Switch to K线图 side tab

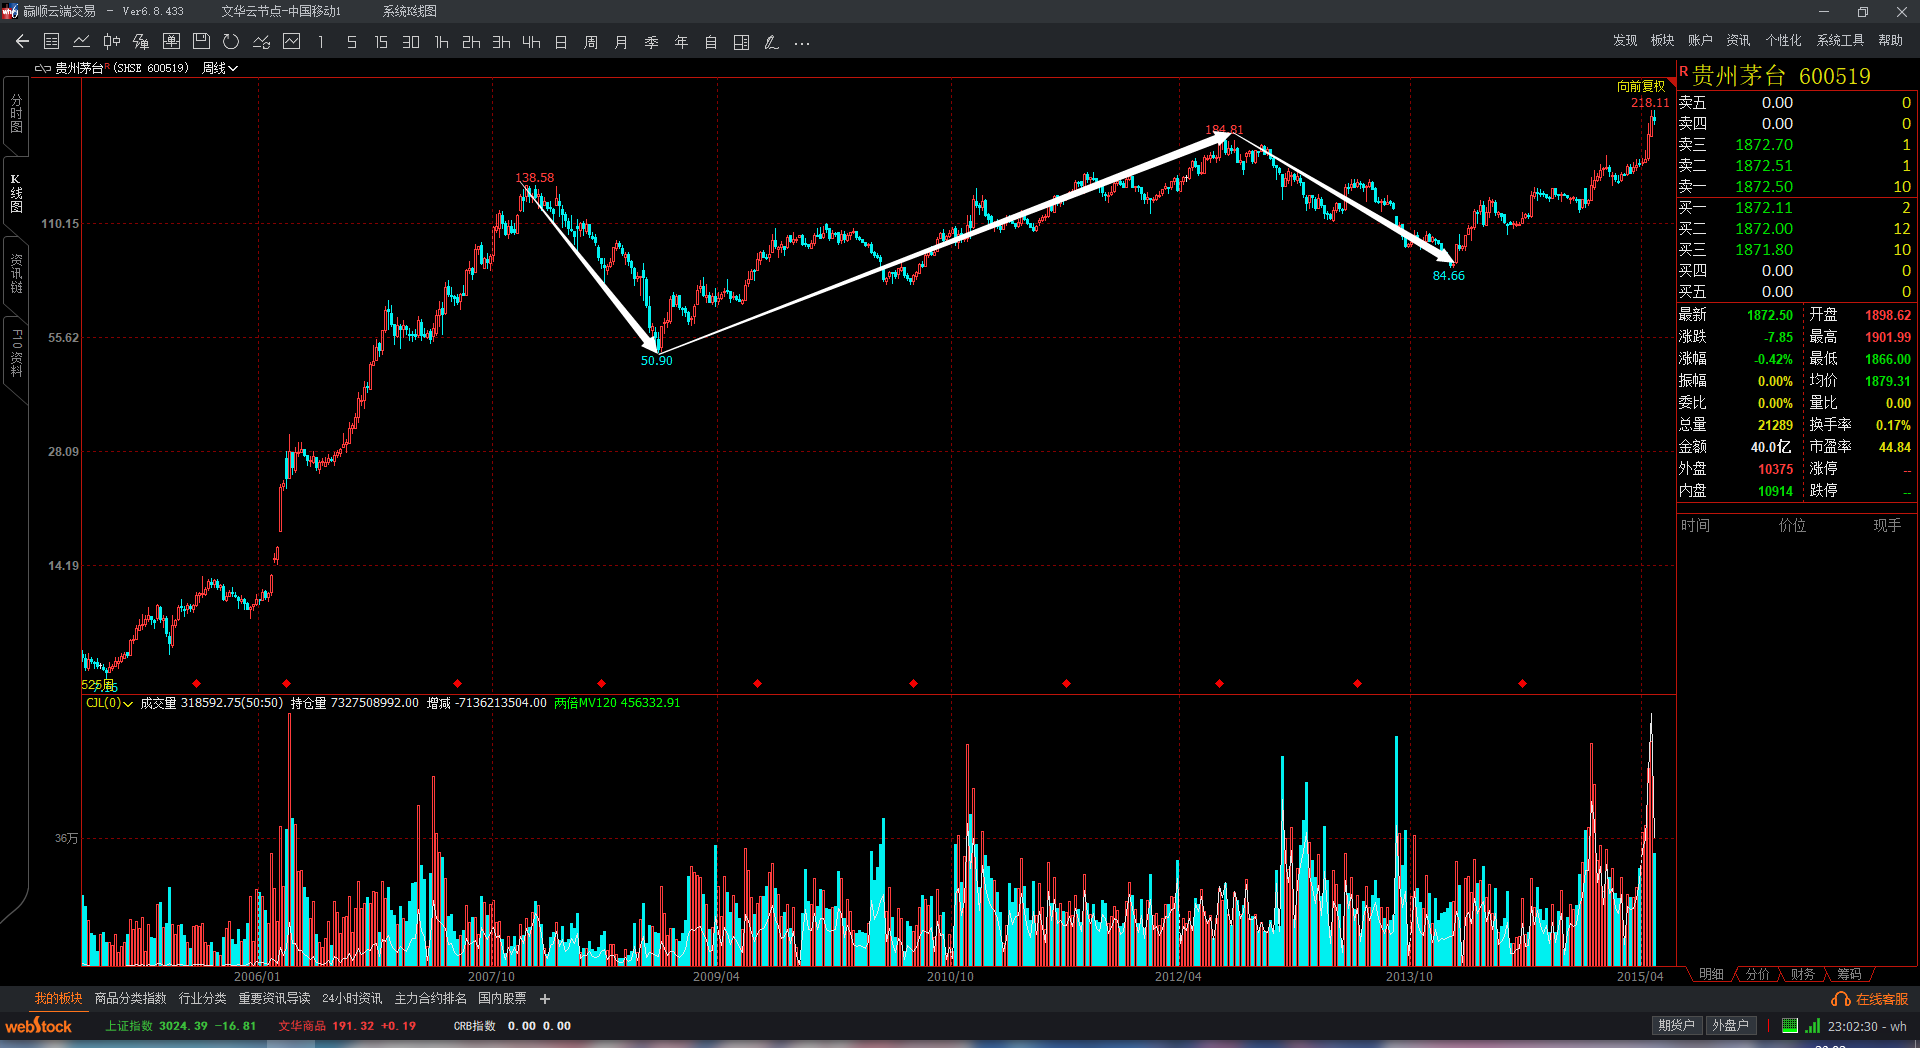click(x=16, y=193)
